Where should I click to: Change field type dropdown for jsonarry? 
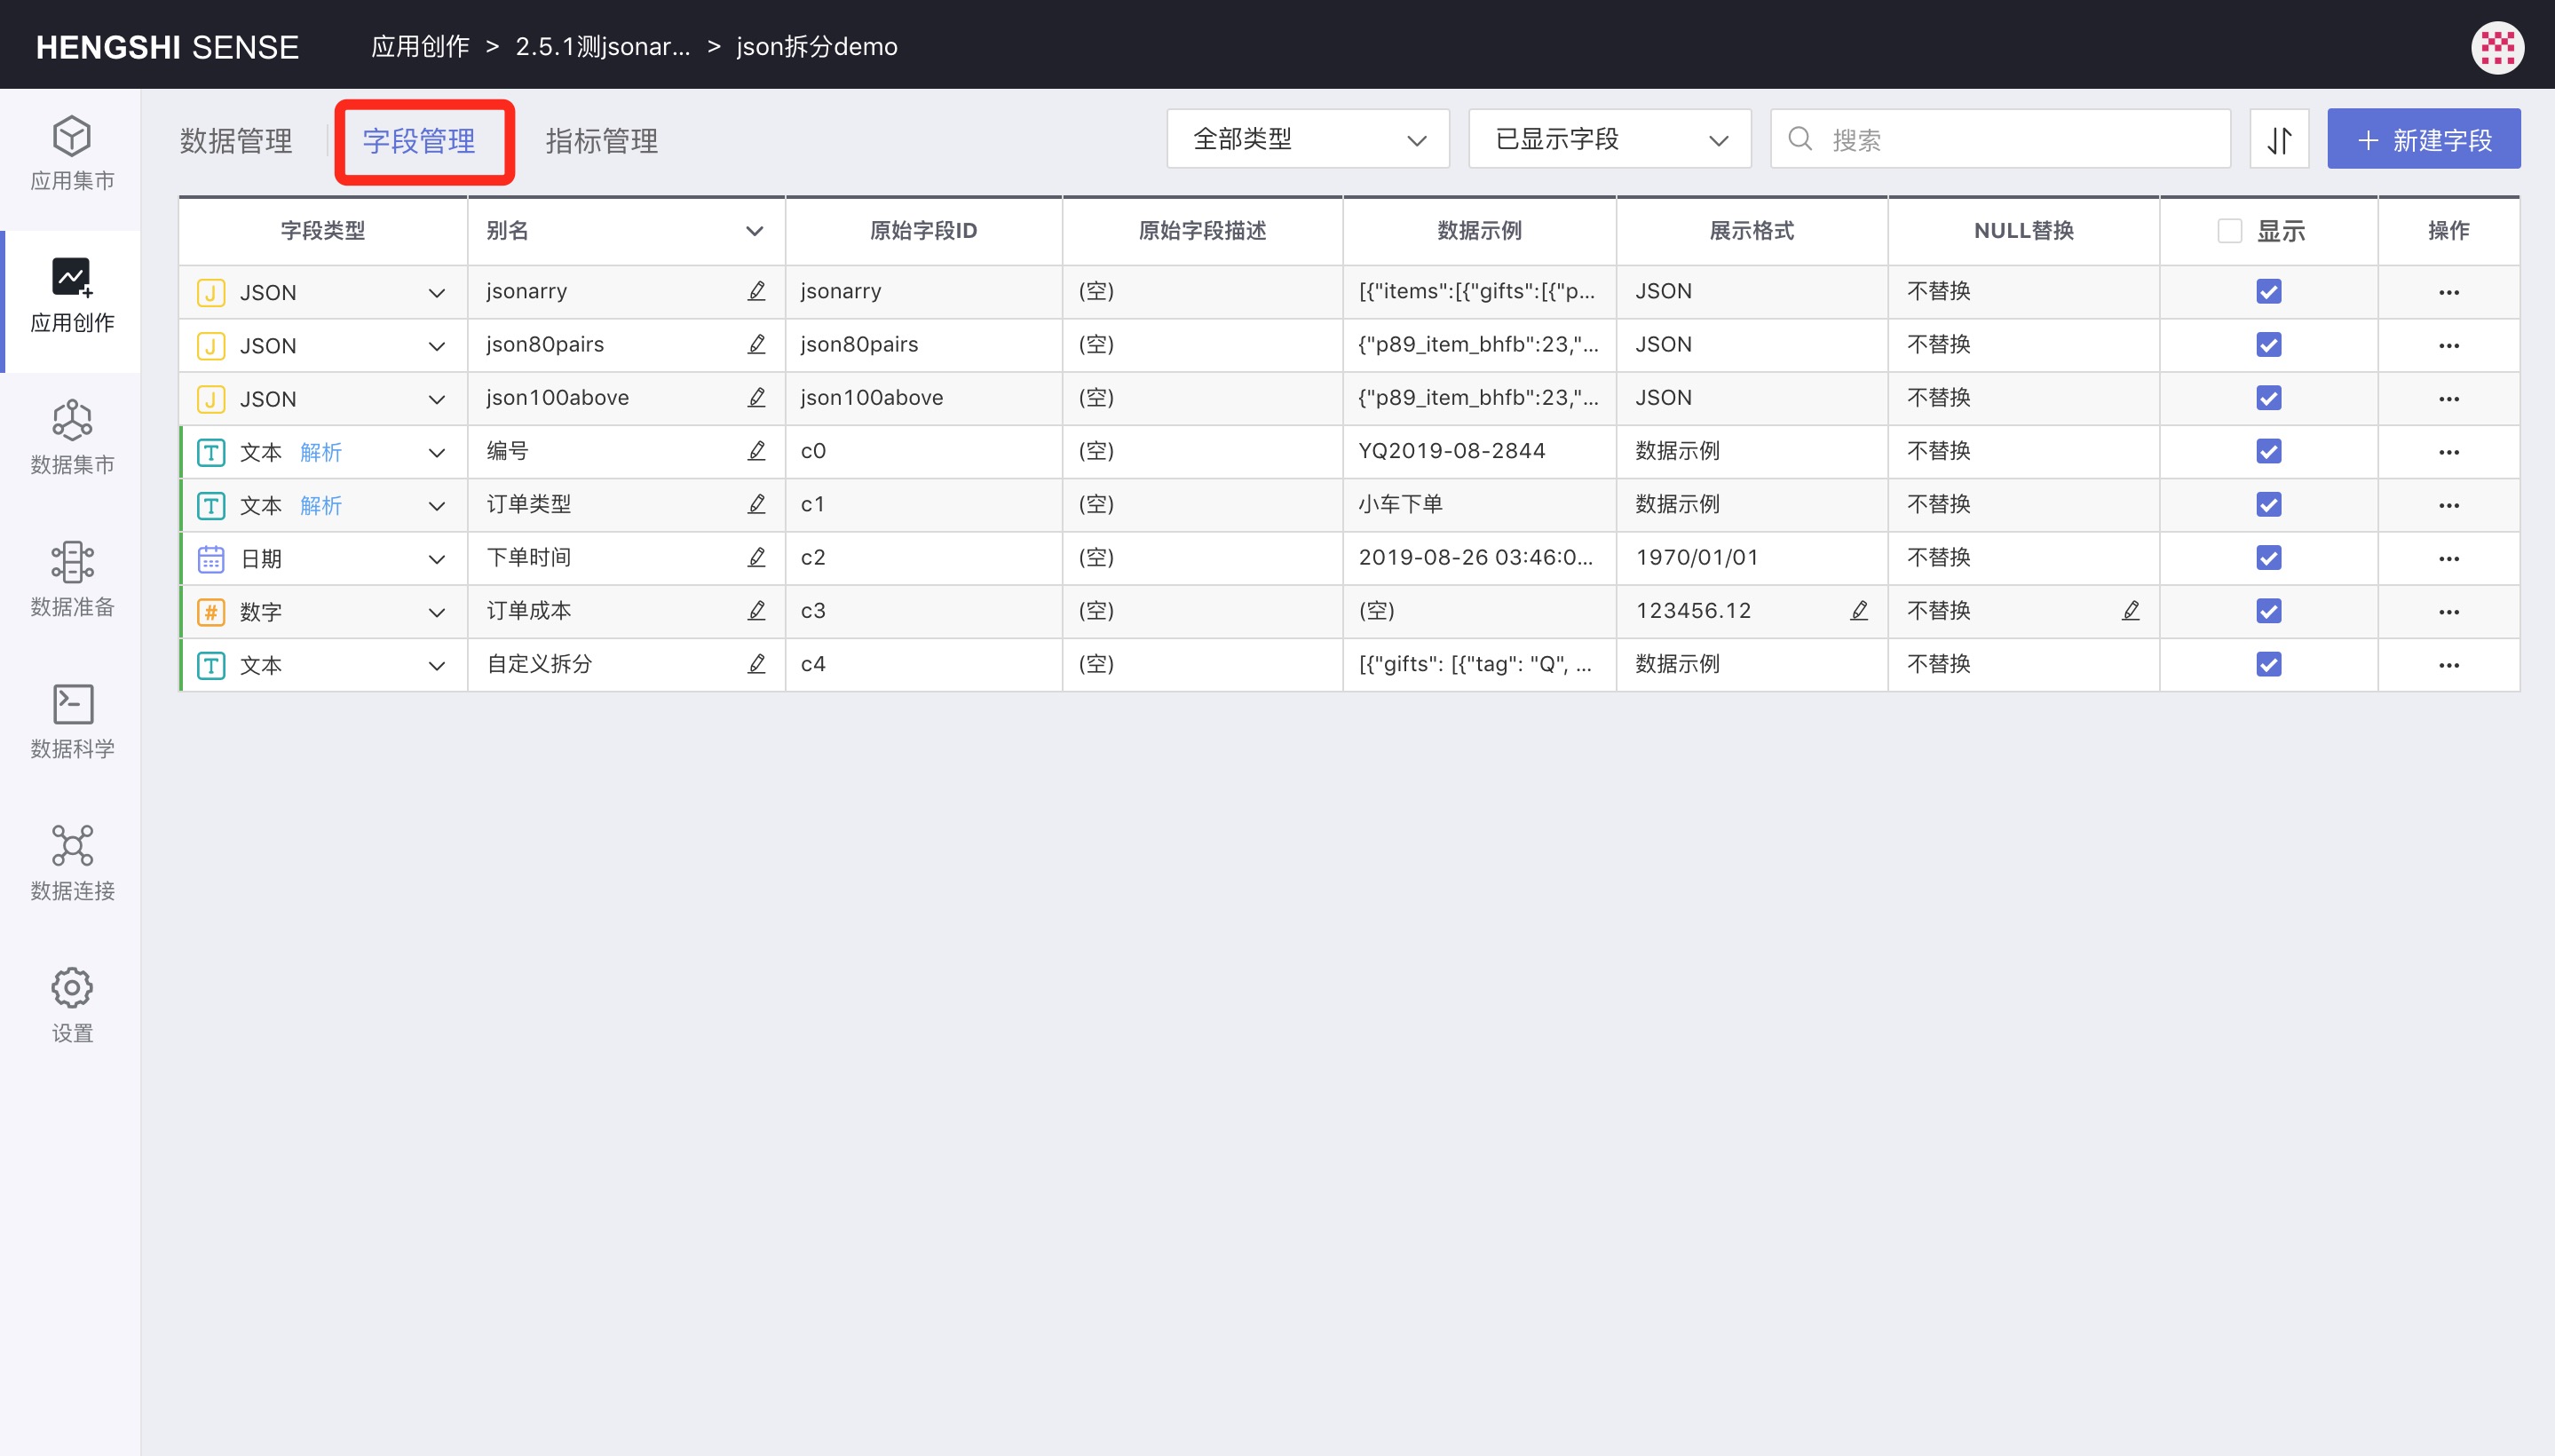[x=437, y=293]
